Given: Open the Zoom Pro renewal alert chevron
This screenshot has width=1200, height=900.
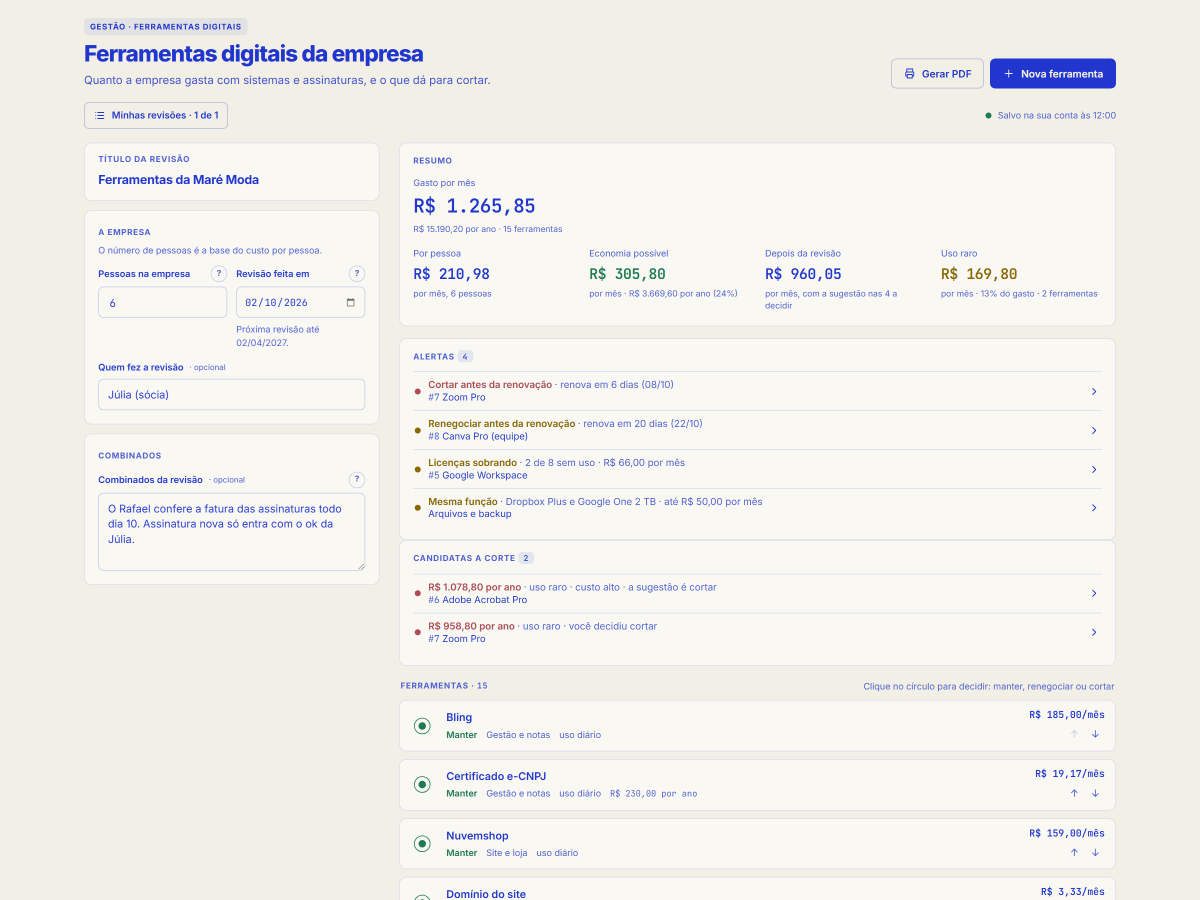Looking at the screenshot, I should (x=1094, y=391).
